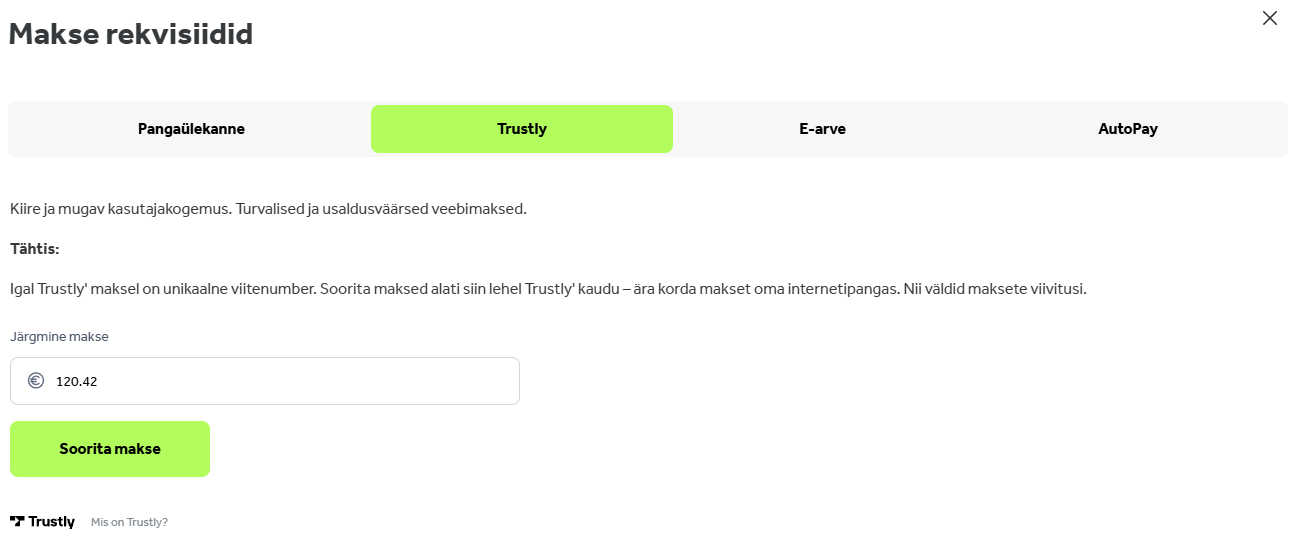Click the Makse rekvisiidid heading
The width and height of the screenshot is (1299, 560).
(x=131, y=34)
